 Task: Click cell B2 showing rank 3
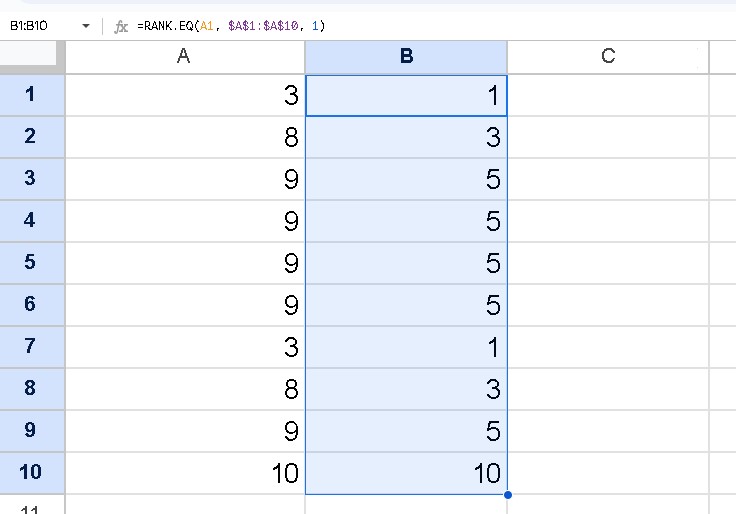point(406,137)
